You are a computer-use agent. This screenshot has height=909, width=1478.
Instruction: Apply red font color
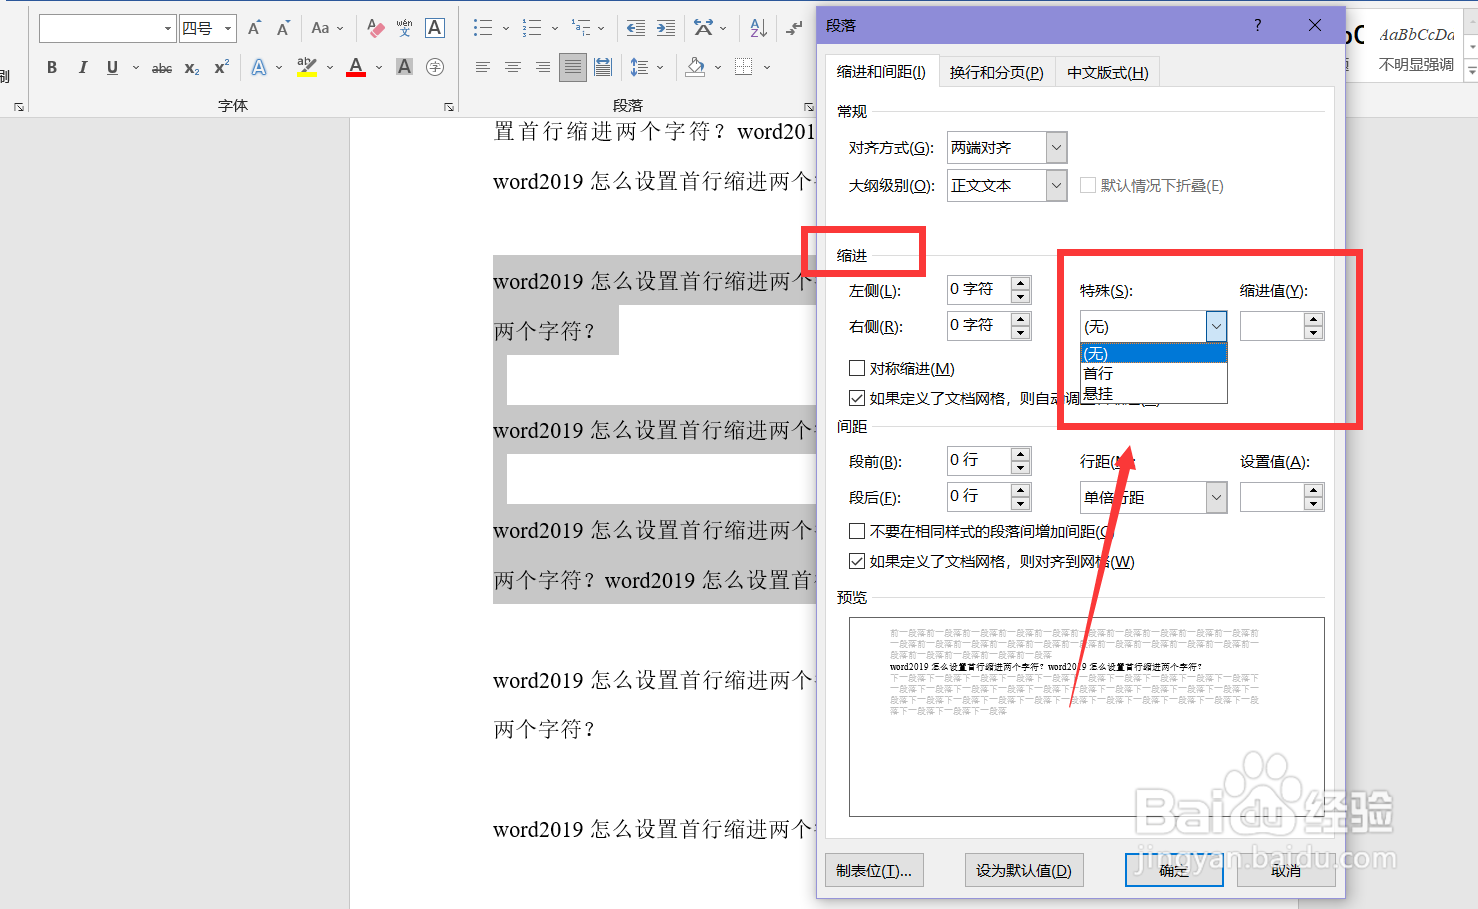pos(356,67)
